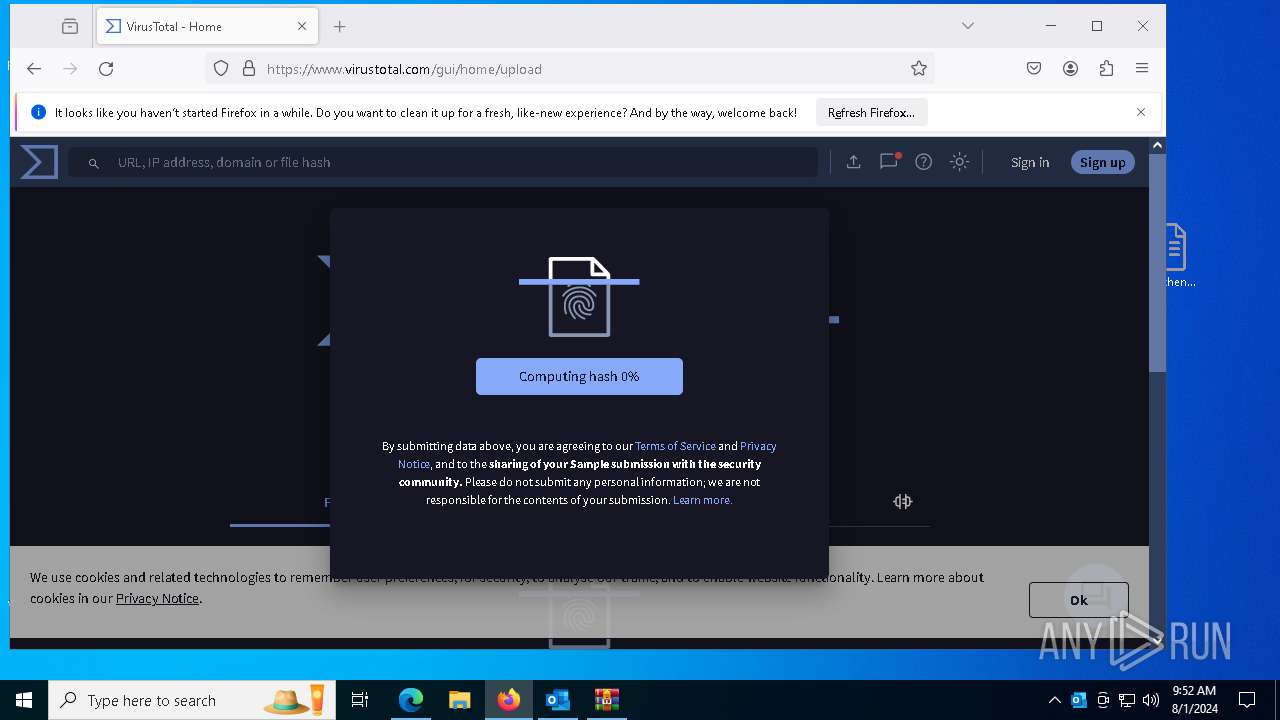The height and width of the screenshot is (720, 1280).
Task: Open the upload file icon in VirusTotal header
Action: [x=853, y=162]
